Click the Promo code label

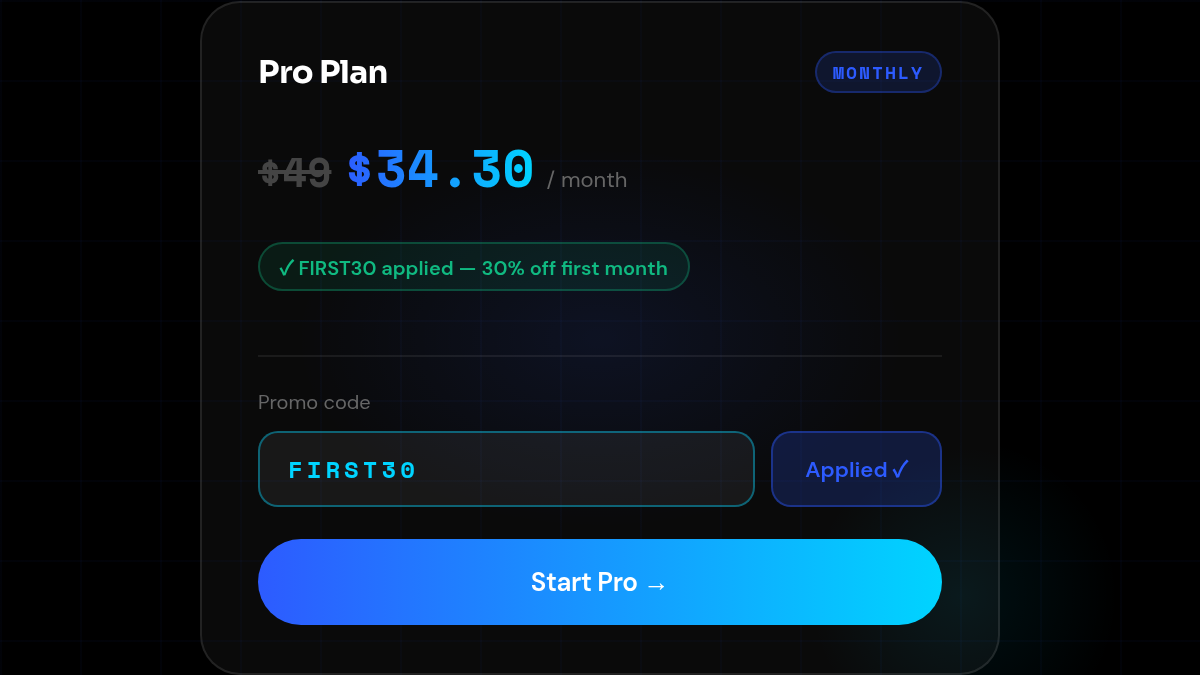(x=314, y=402)
